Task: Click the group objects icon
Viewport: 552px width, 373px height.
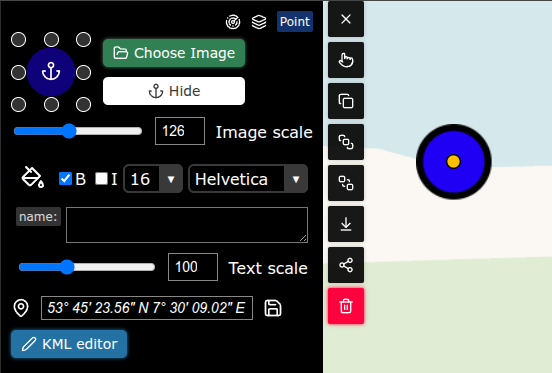Action: coord(346,142)
